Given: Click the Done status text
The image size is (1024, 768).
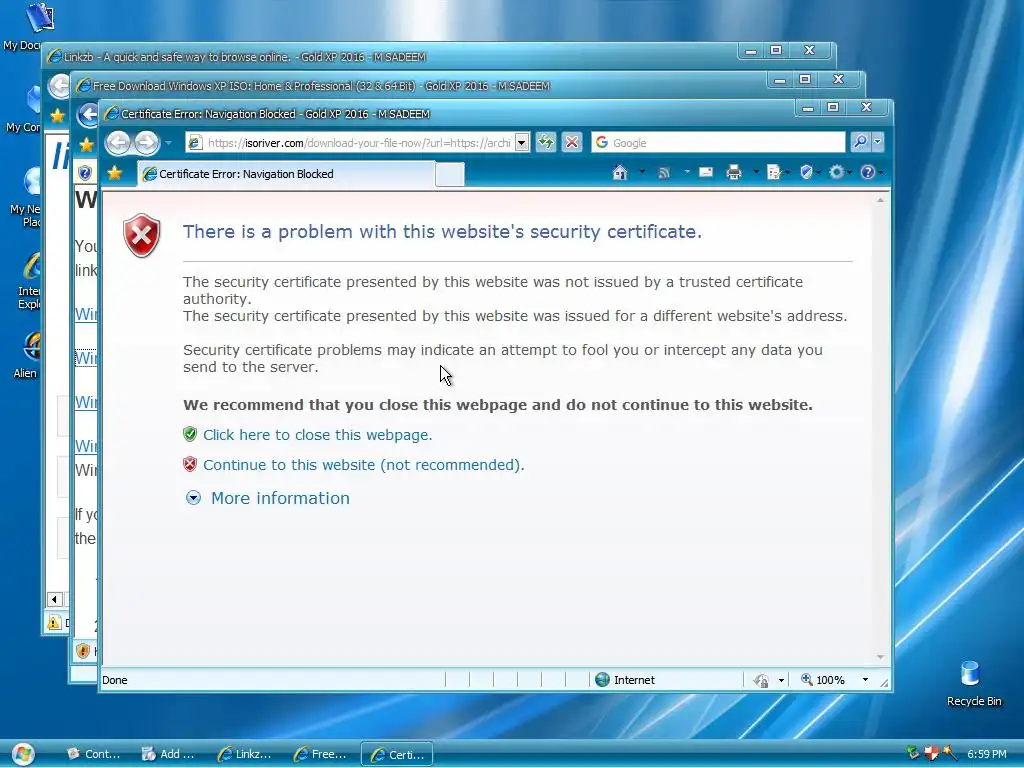Looking at the screenshot, I should coord(115,680).
